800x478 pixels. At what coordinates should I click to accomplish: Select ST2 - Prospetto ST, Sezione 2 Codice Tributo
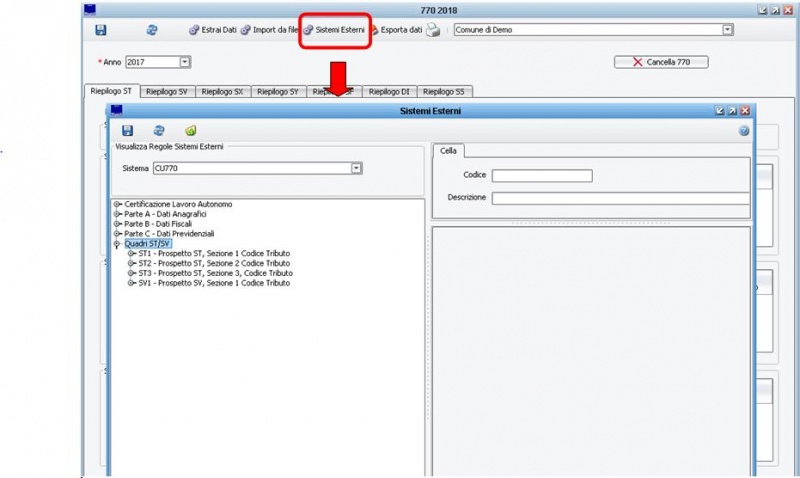214,263
